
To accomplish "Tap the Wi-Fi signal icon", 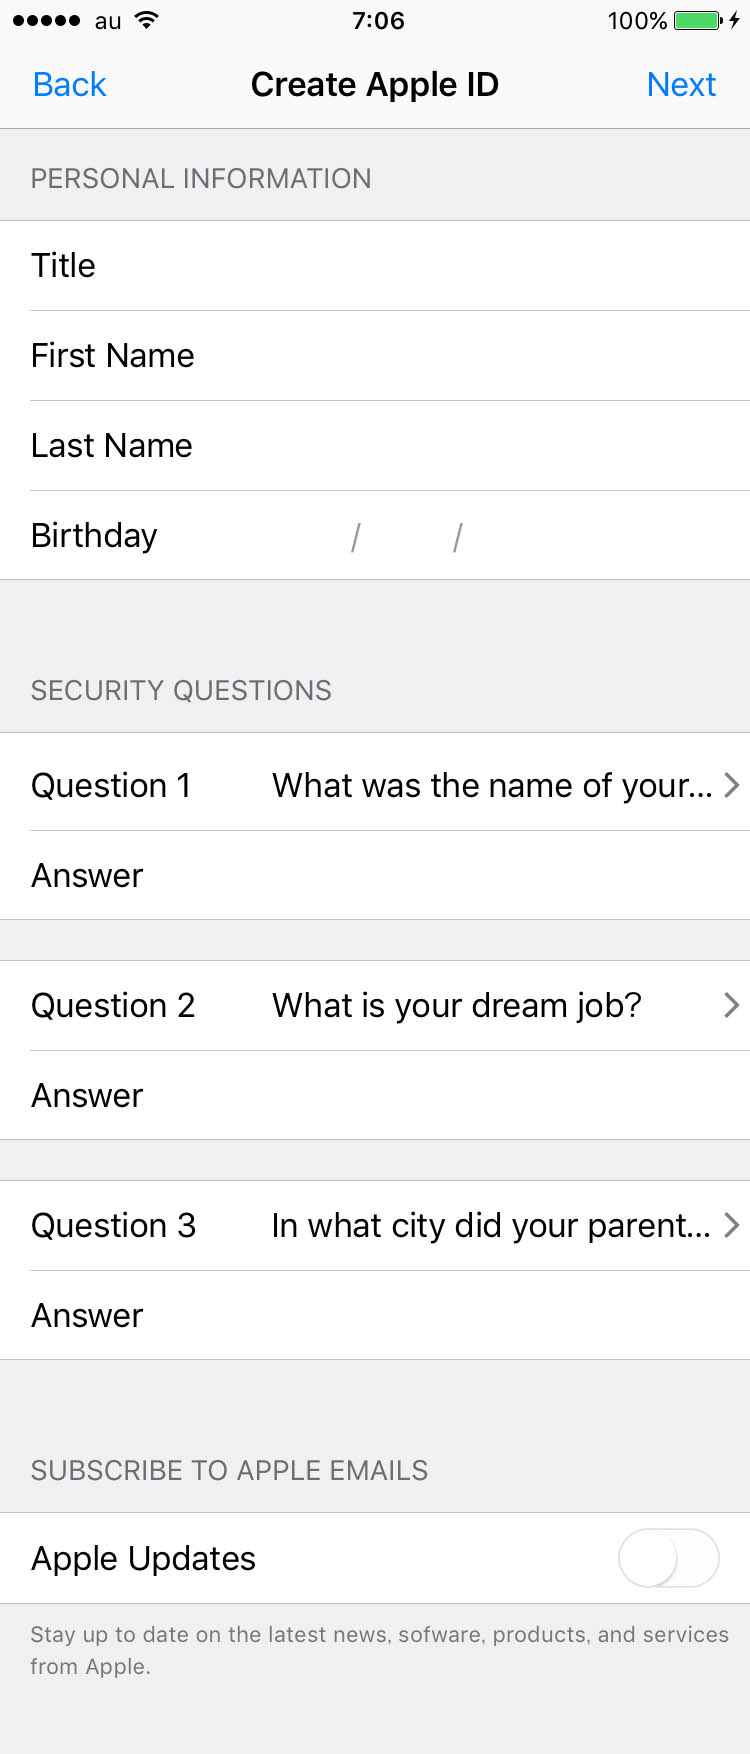I will coord(146,20).
